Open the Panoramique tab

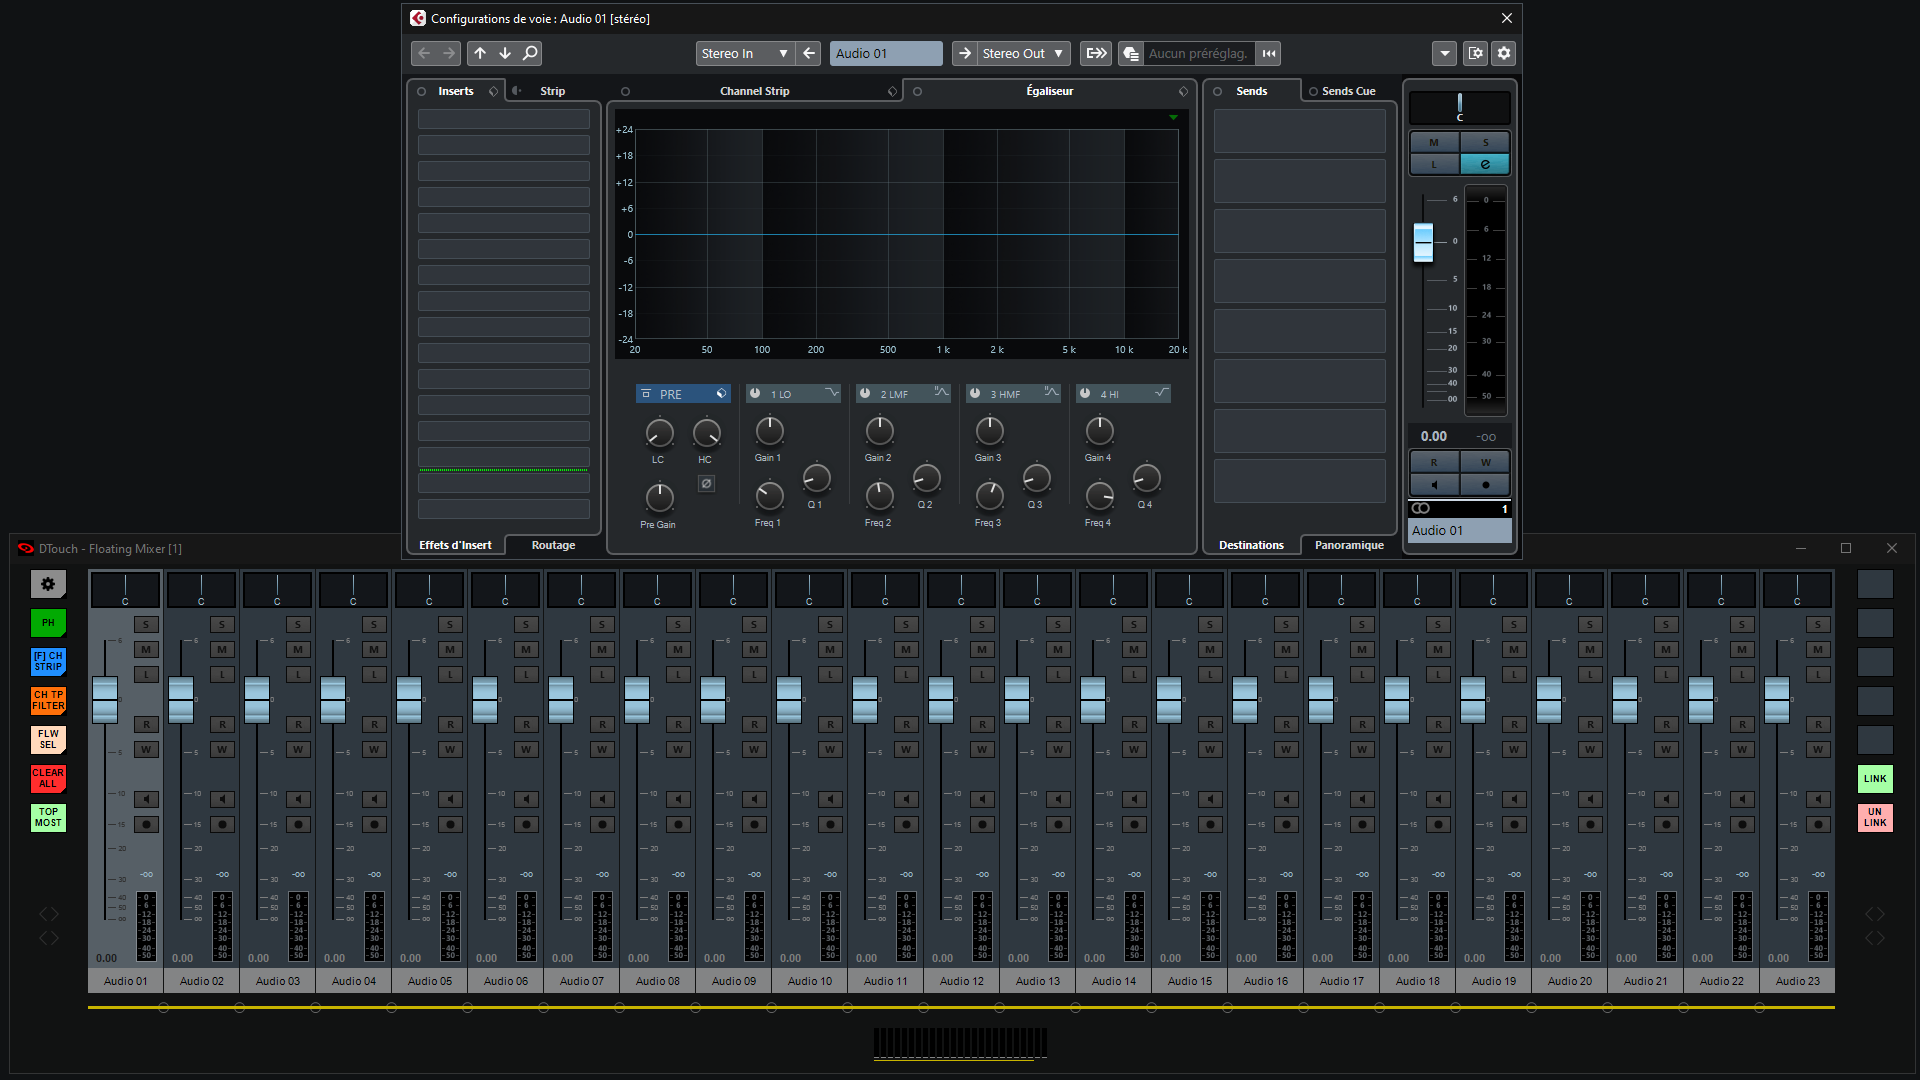[1349, 545]
